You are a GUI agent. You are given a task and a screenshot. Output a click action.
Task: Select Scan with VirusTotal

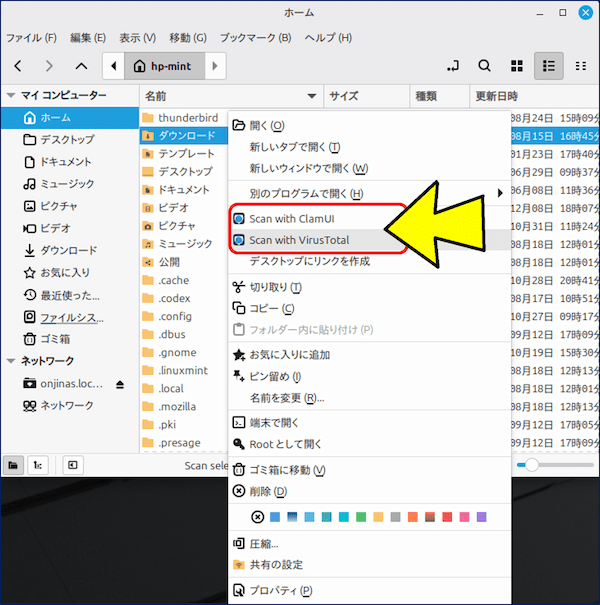tap(370, 240)
